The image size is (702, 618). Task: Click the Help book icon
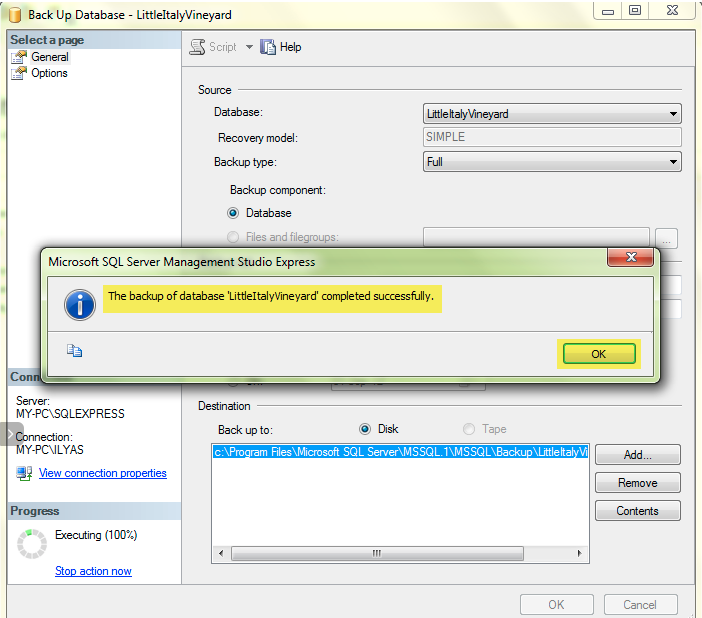pyautogui.click(x=268, y=47)
